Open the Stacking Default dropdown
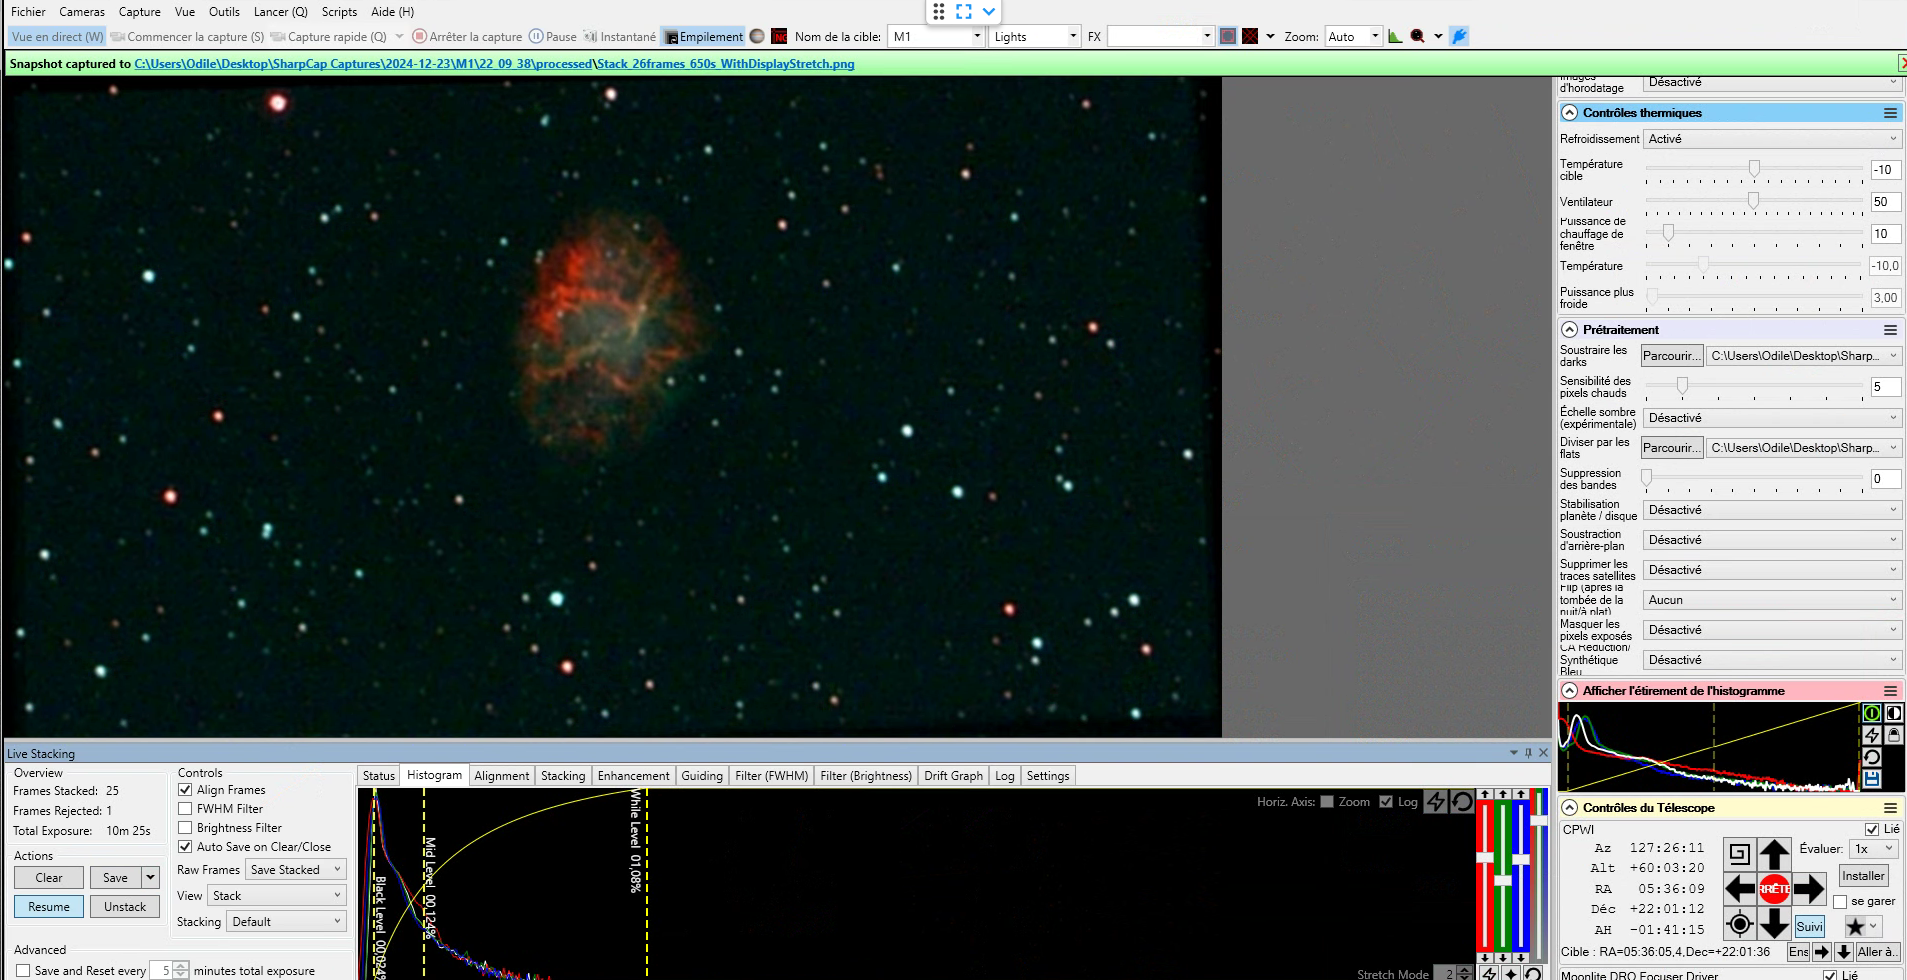The height and width of the screenshot is (980, 1907). point(286,922)
